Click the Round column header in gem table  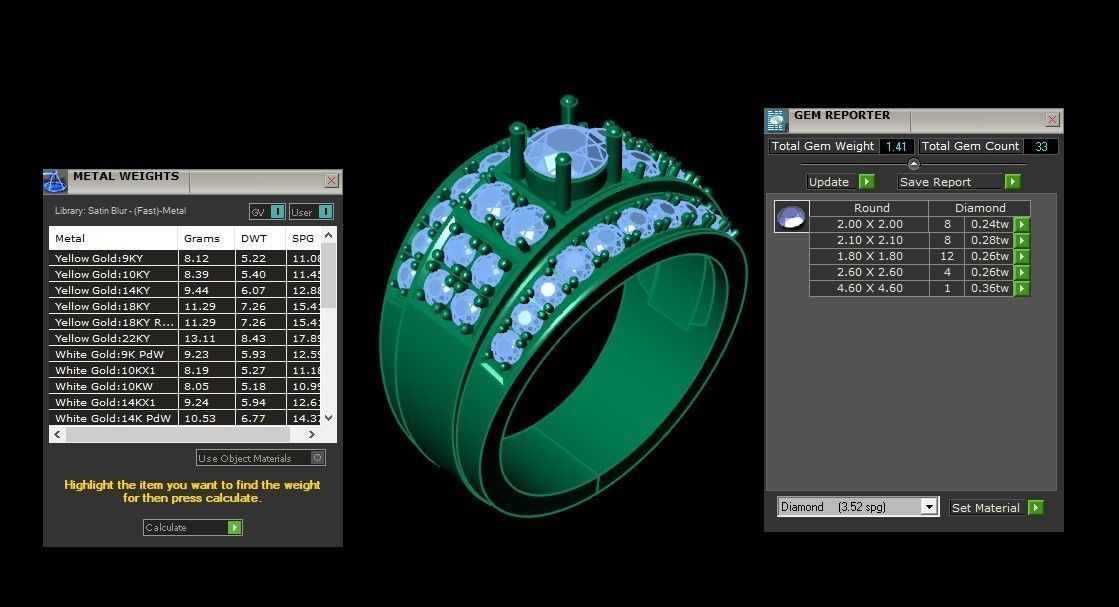(869, 208)
